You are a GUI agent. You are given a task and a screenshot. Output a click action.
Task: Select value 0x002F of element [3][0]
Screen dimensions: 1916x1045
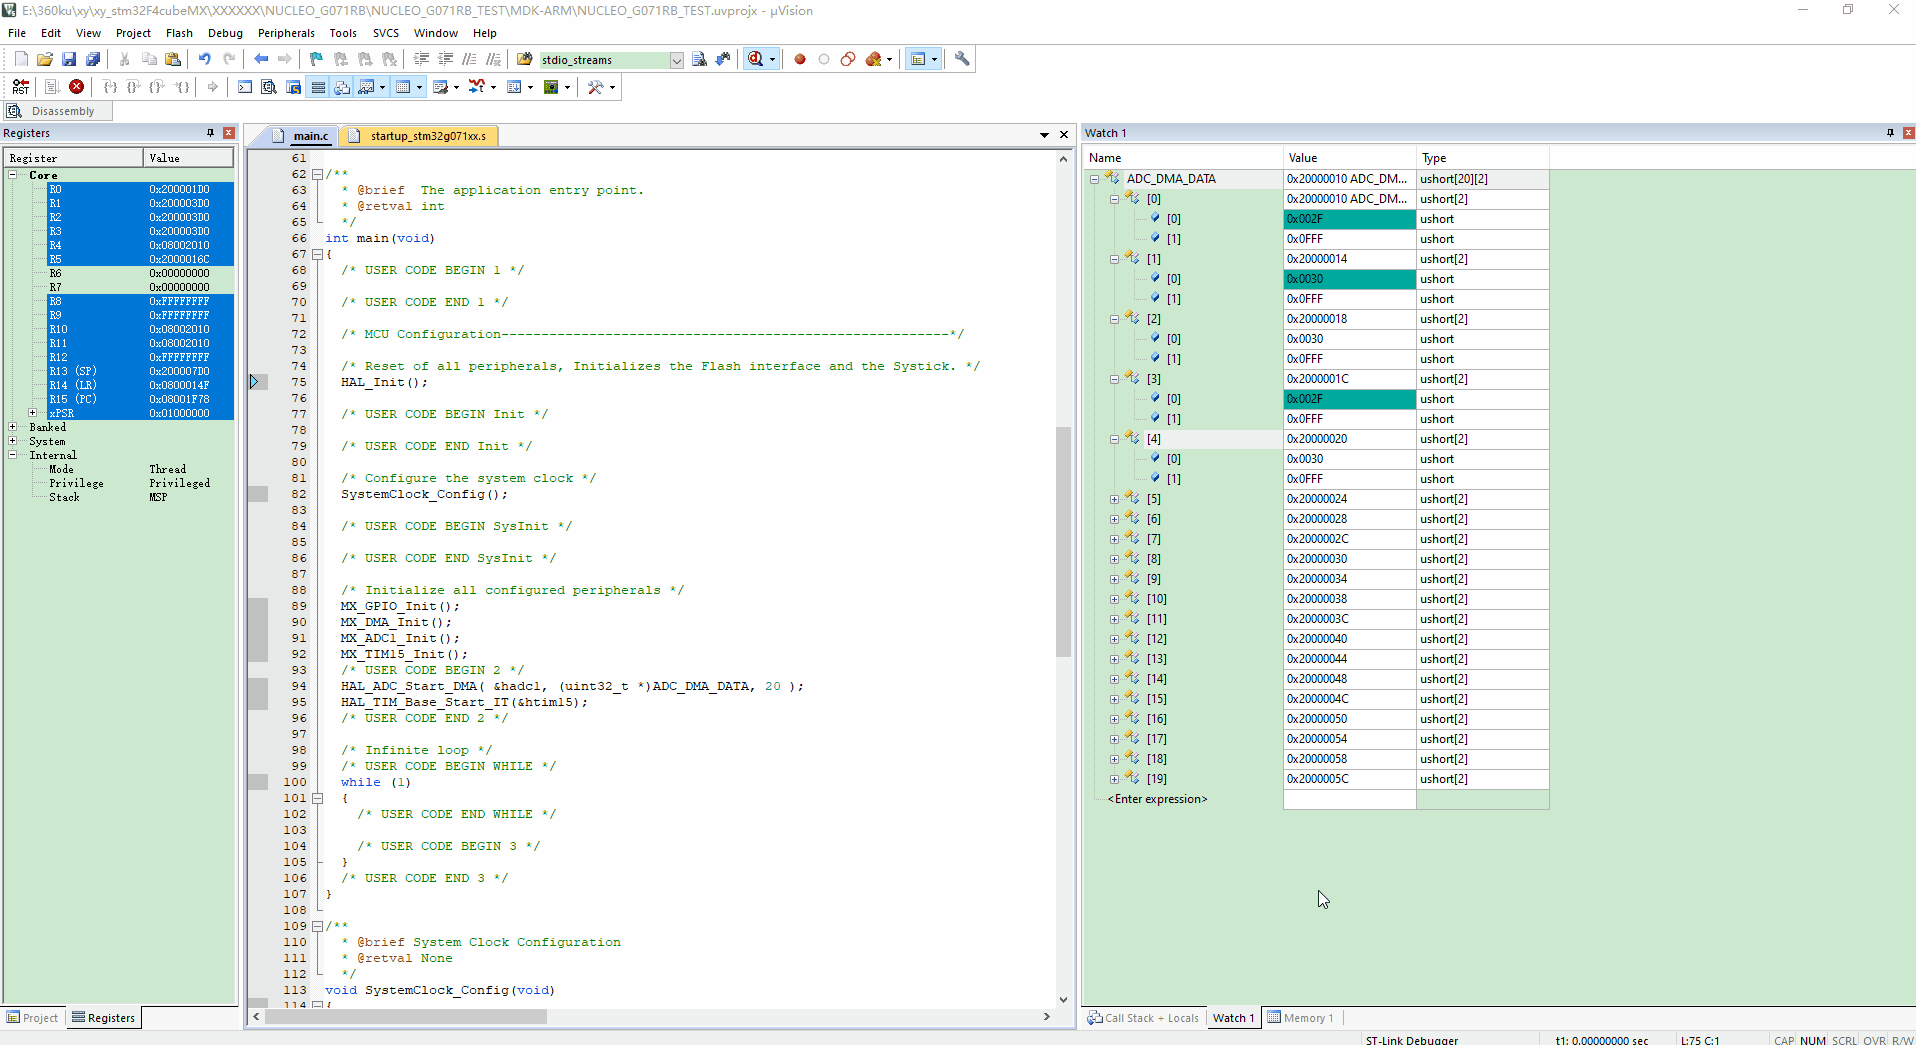pyautogui.click(x=1349, y=399)
